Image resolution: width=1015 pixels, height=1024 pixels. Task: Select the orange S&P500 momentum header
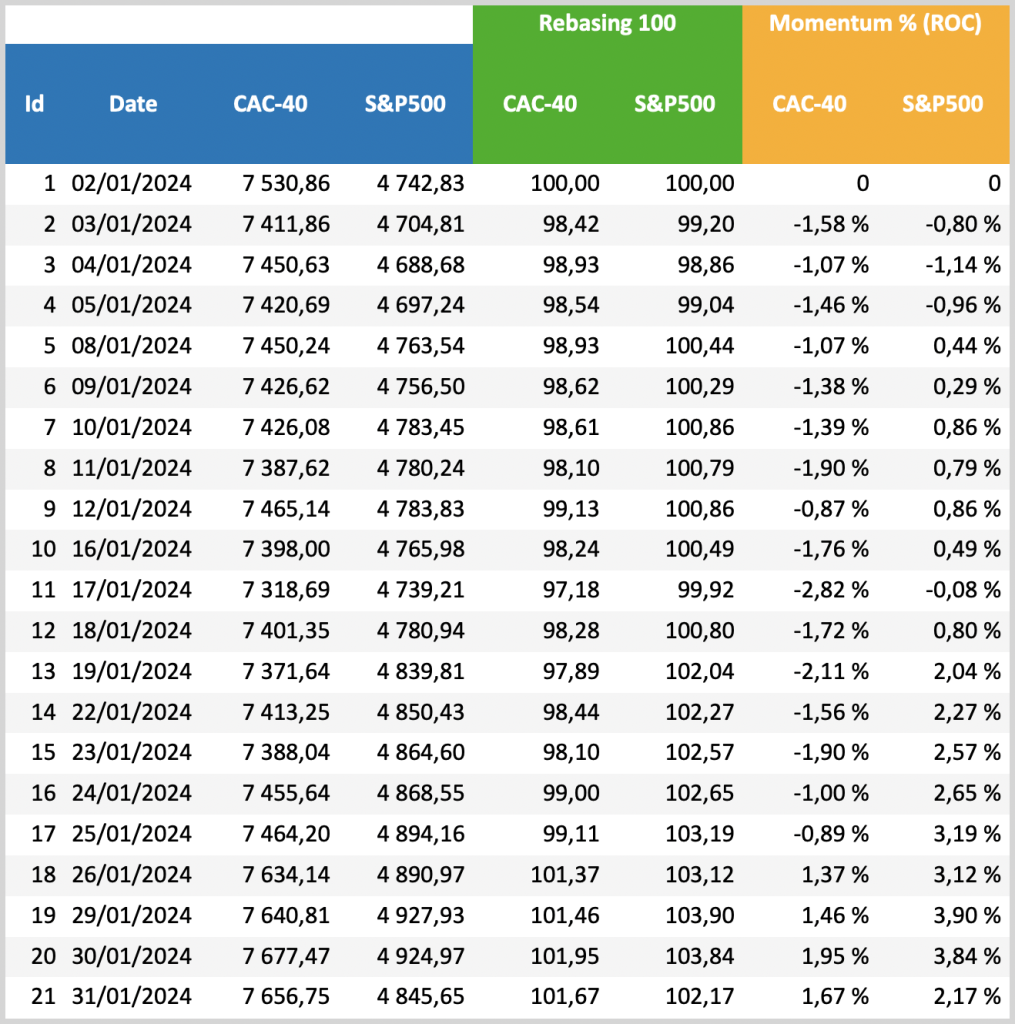point(942,104)
